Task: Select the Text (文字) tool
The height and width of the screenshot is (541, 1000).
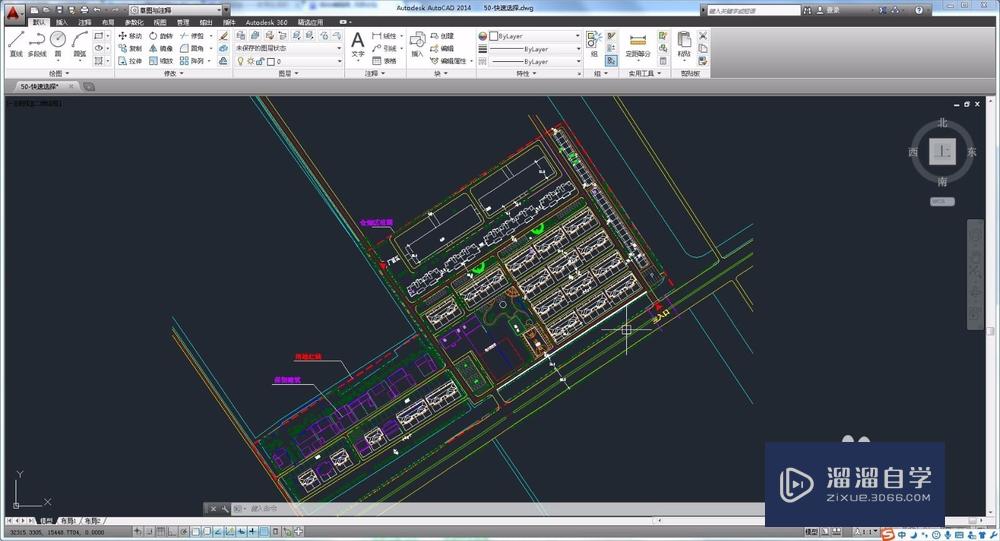Action: (x=358, y=45)
